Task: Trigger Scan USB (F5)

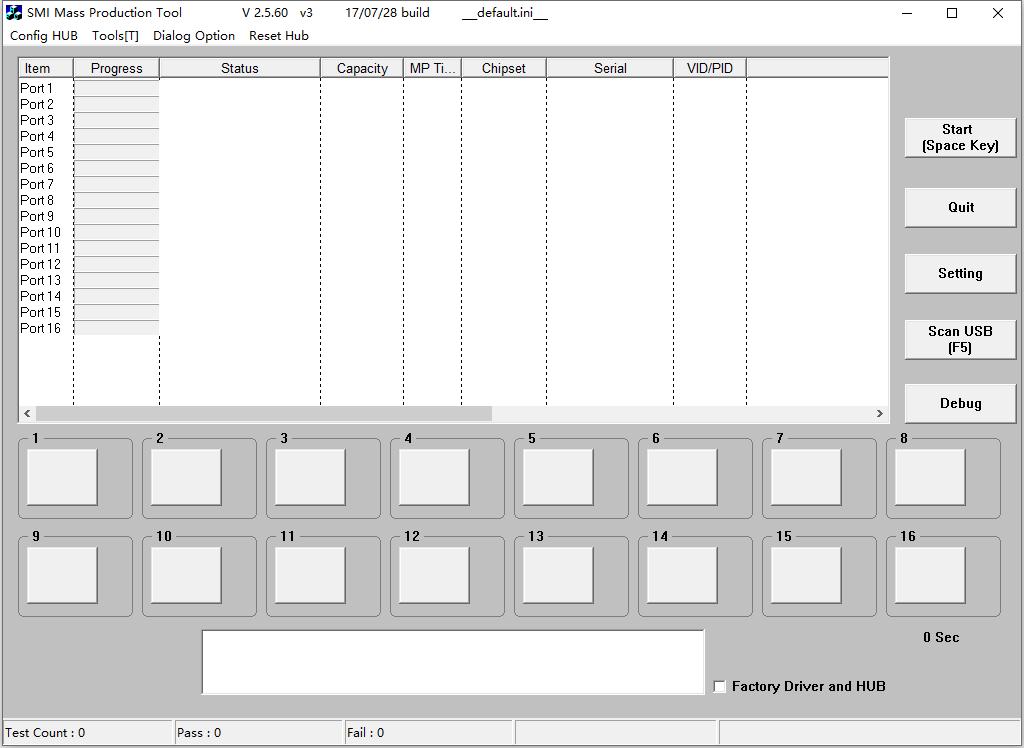Action: click(959, 339)
